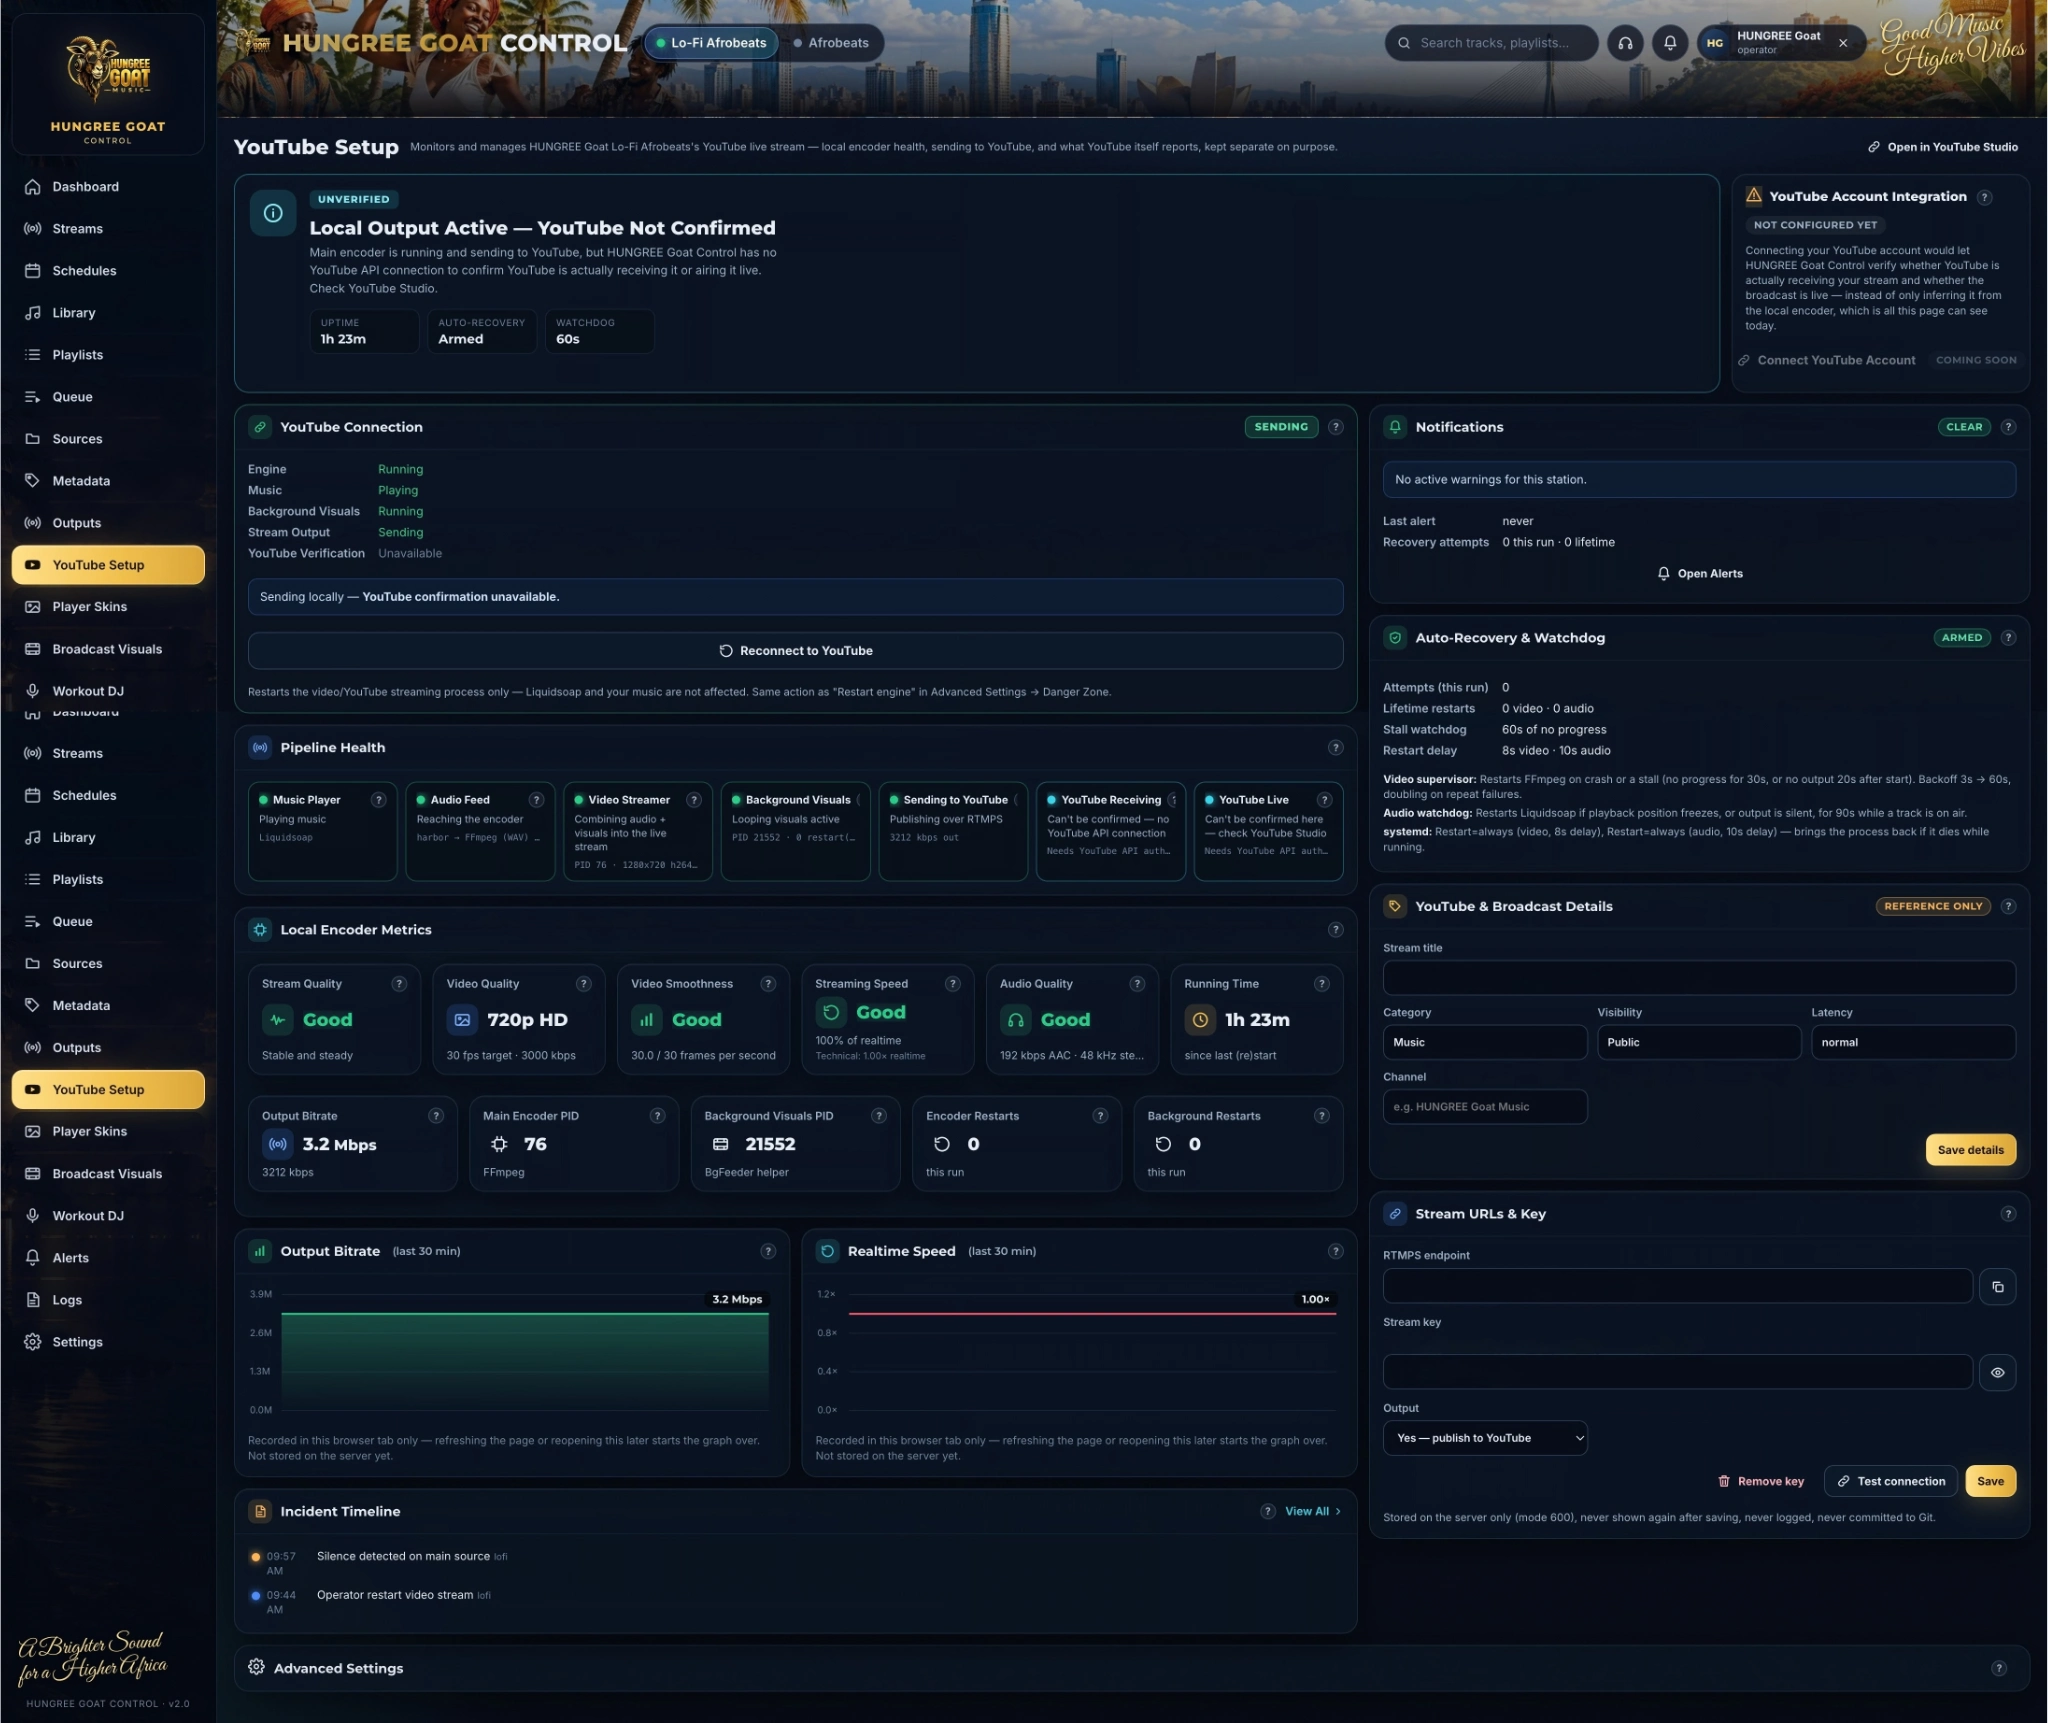Open help for Realtime Speed chart
Screen dimensions: 2048x1723
click(1335, 1251)
